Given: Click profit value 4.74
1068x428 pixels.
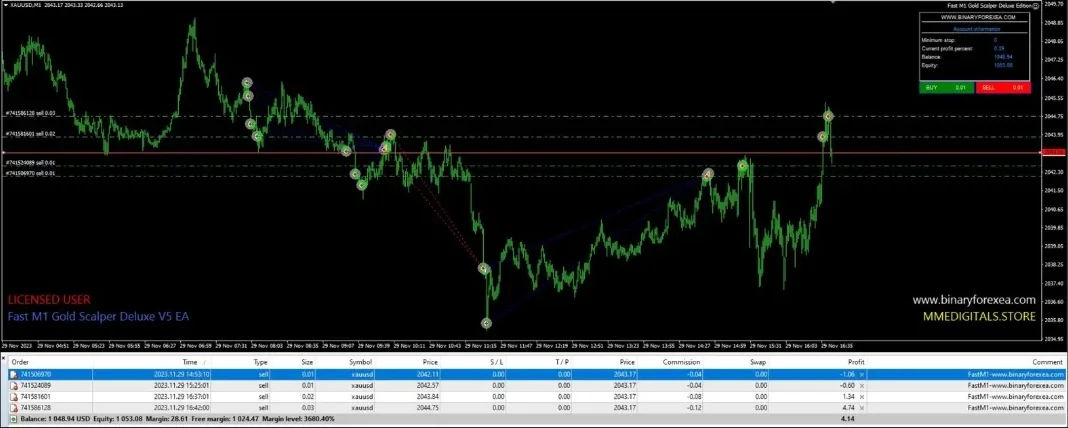Looking at the screenshot, I should coord(849,407).
